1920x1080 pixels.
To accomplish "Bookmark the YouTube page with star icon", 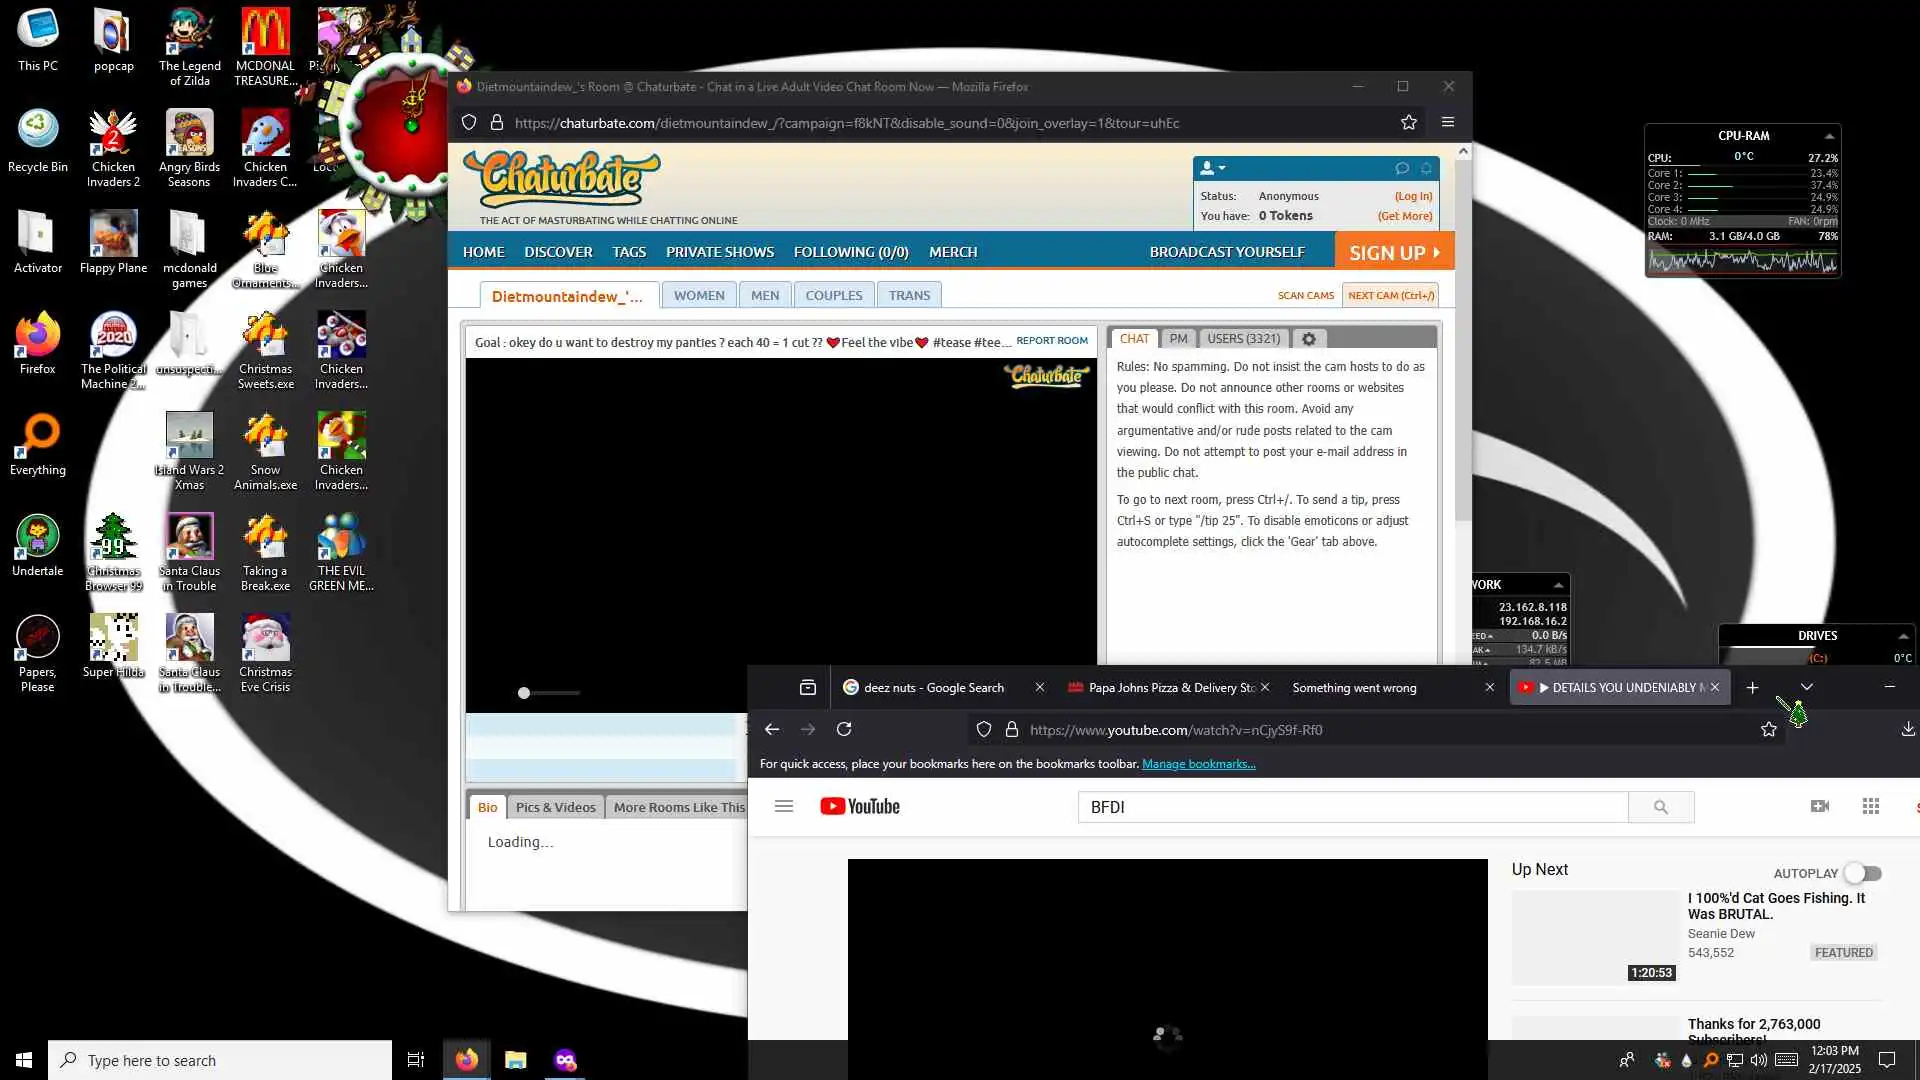I will 1768,729.
